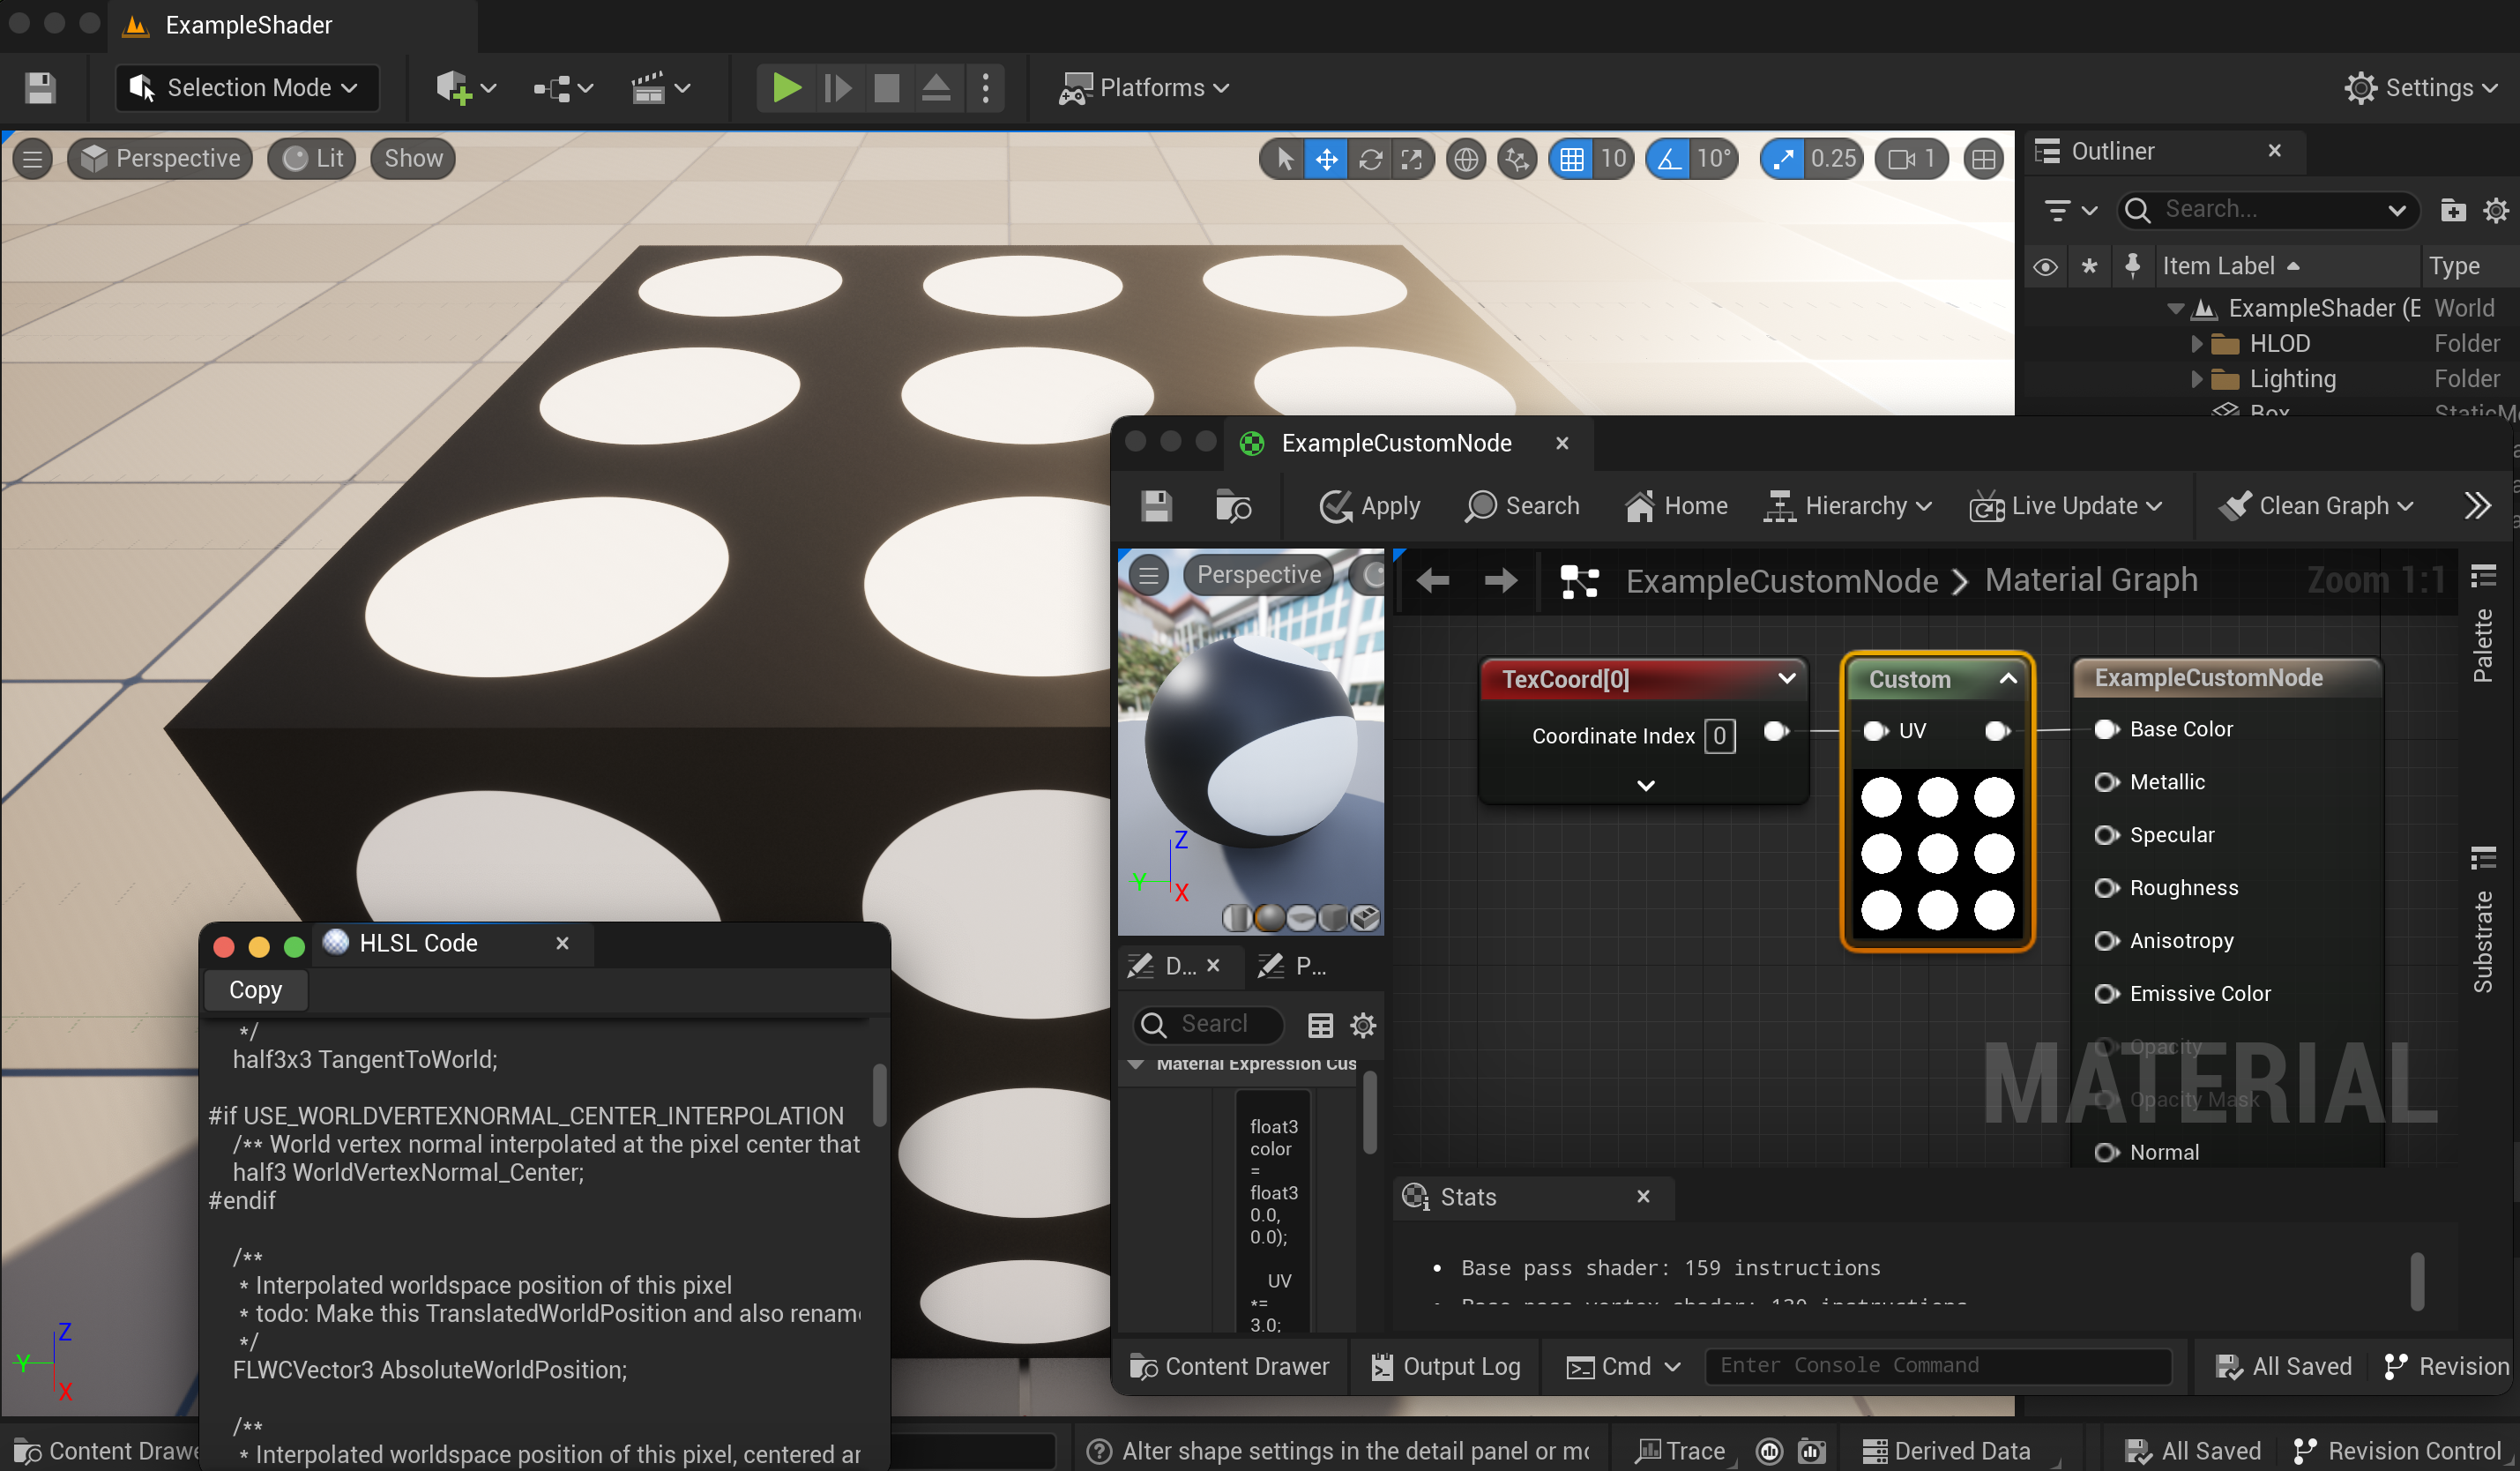This screenshot has height=1471, width=2520.
Task: Open Search in the material editor toolbar
Action: [1521, 506]
